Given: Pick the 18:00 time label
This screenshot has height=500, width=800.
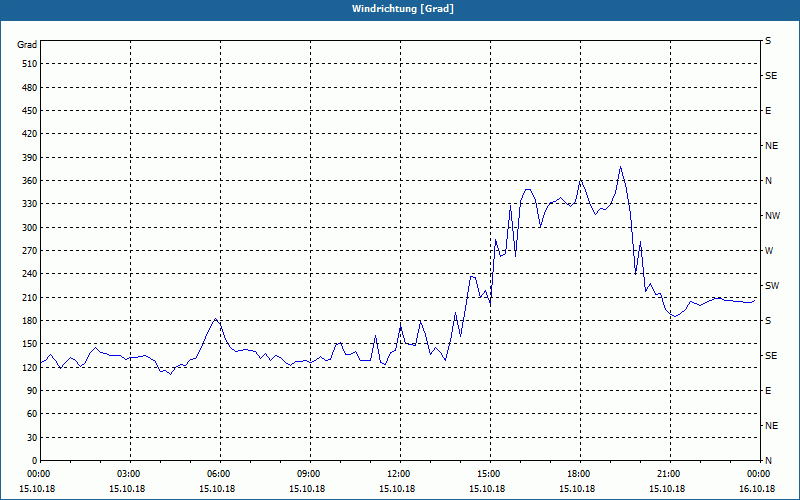Looking at the screenshot, I should coord(580,474).
